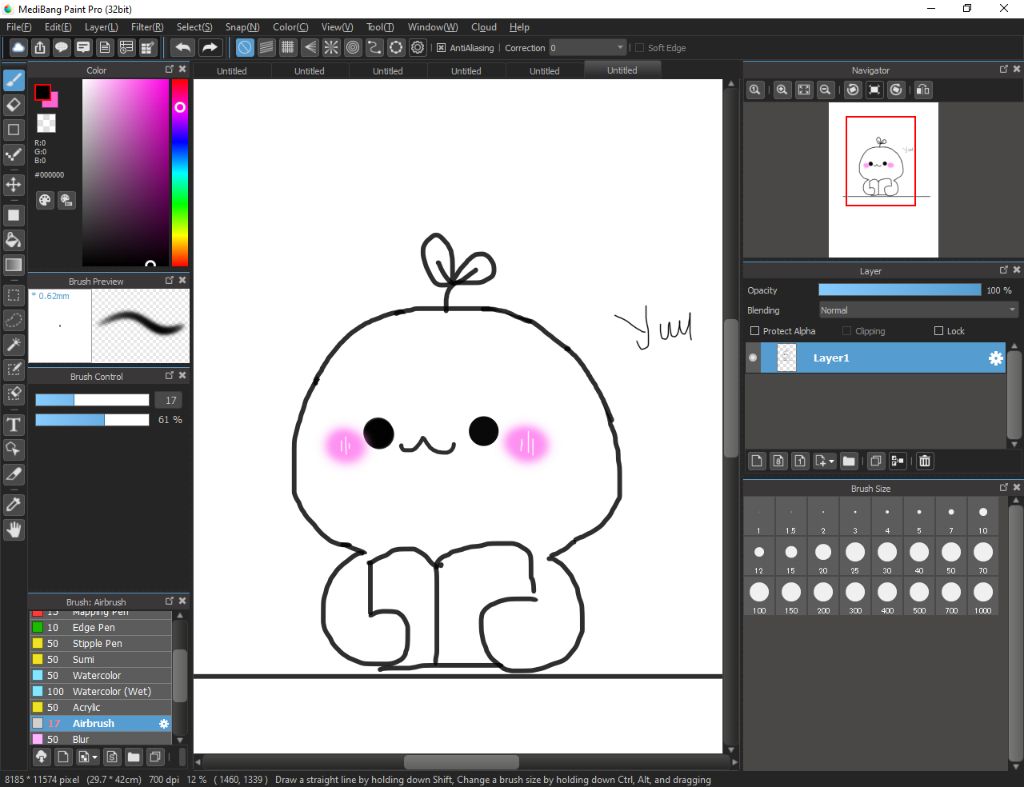The height and width of the screenshot is (787, 1024).
Task: Click the Redo arrow in the toolbar
Action: point(209,48)
